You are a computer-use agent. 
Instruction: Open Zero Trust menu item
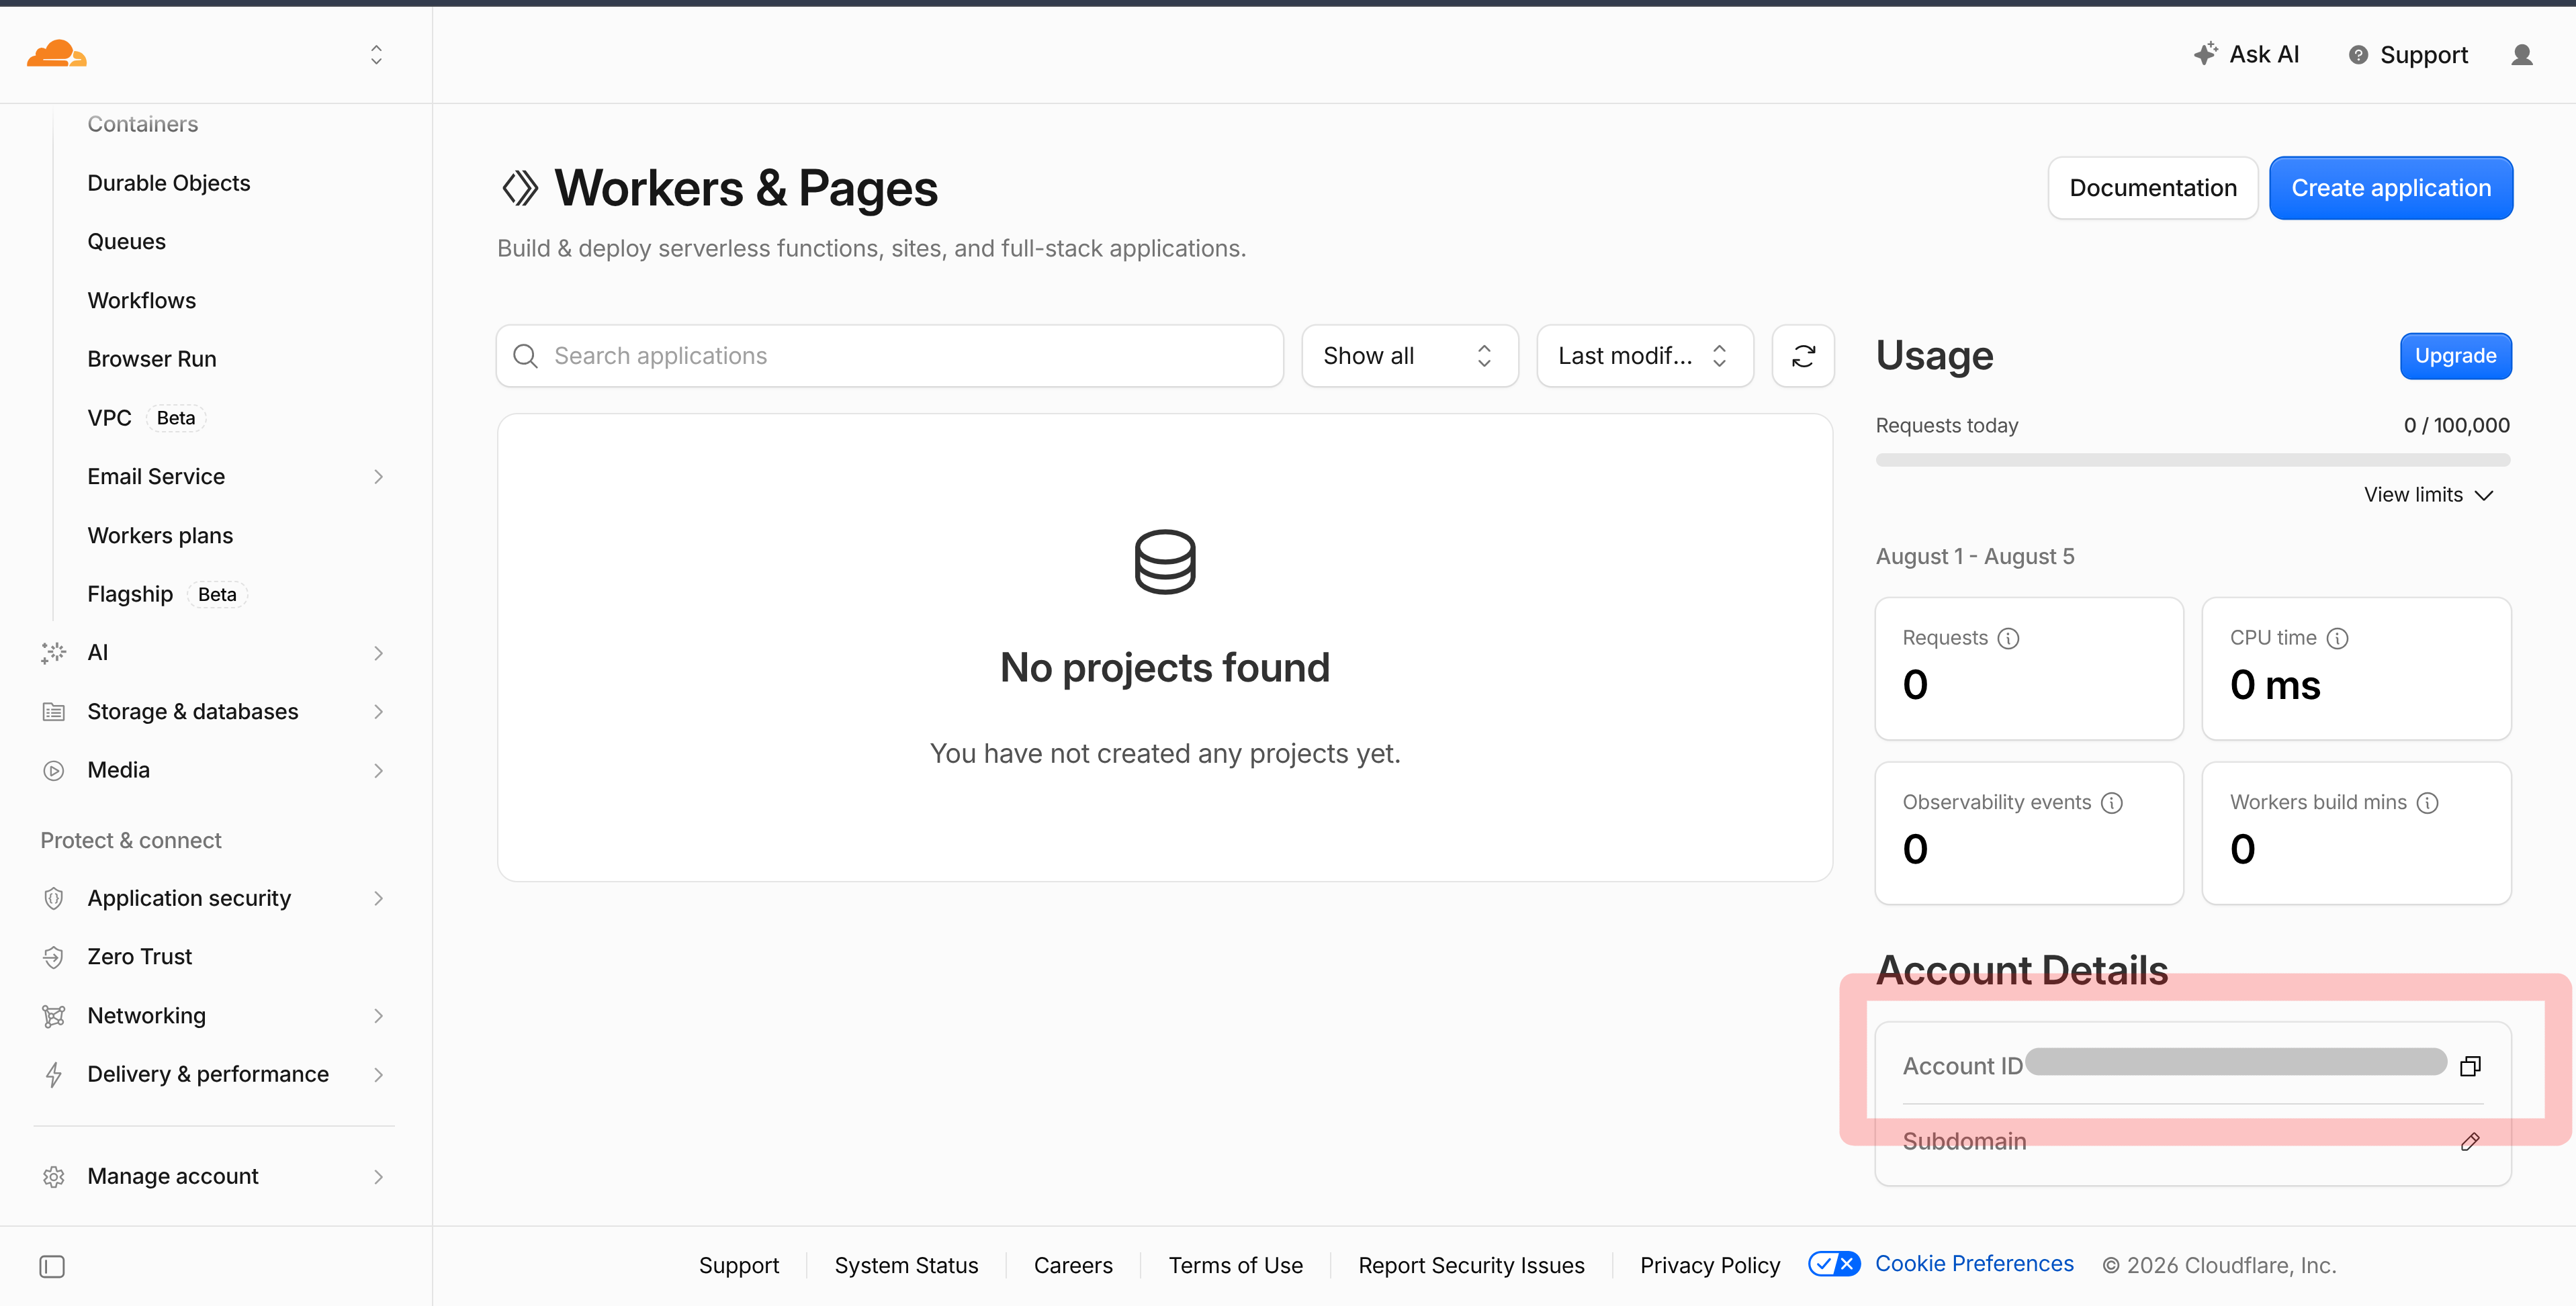pos(140,958)
